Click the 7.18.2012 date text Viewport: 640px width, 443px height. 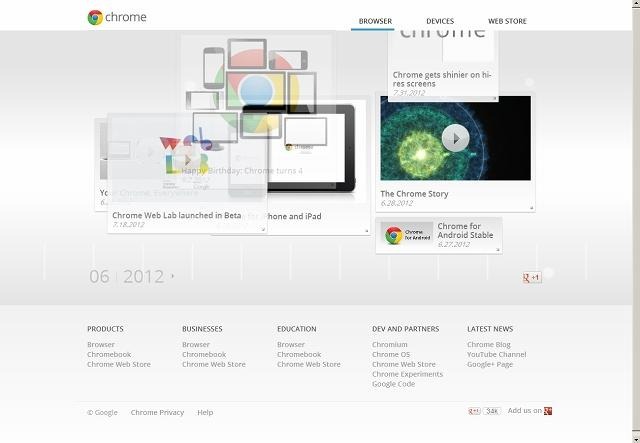(x=128, y=225)
